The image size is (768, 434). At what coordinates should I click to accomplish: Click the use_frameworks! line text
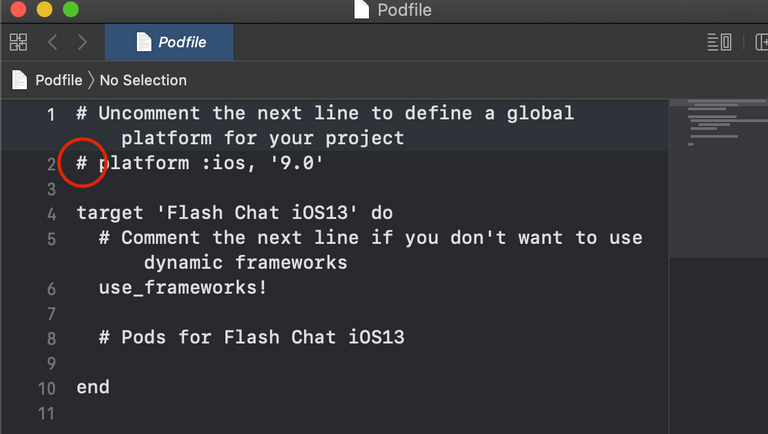click(x=183, y=288)
